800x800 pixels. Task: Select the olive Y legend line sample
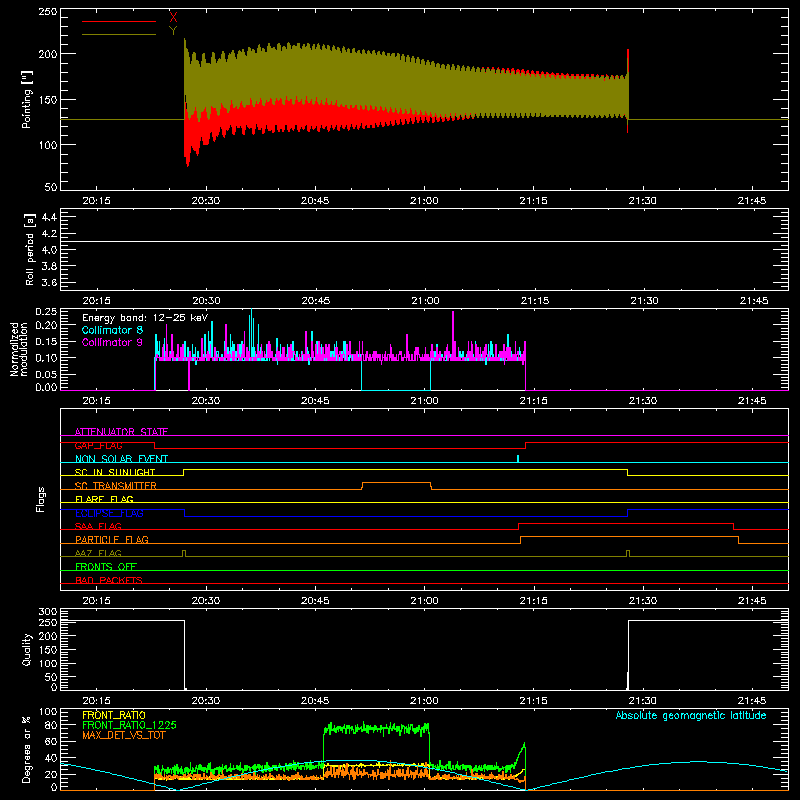[119, 35]
